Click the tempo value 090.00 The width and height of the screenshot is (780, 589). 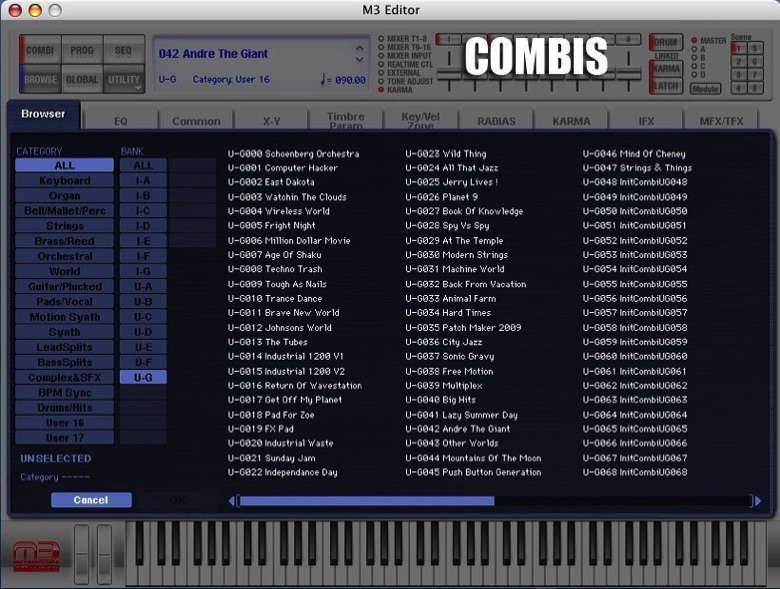tap(350, 80)
